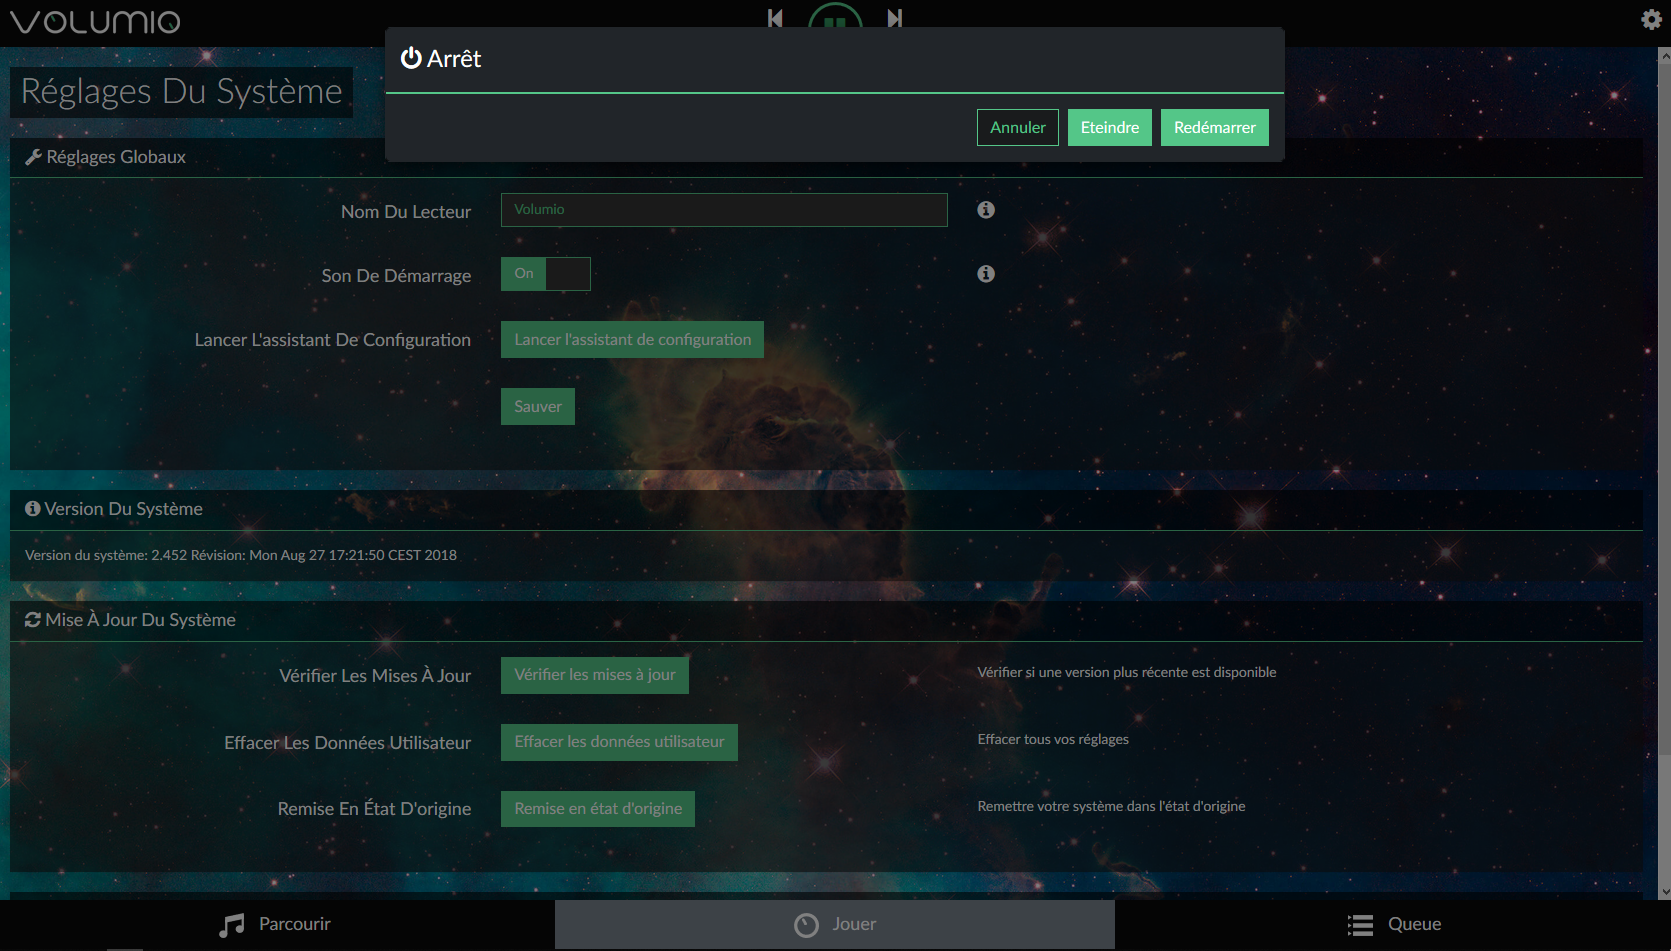
Task: Open the Jouer tab
Action: pos(835,925)
